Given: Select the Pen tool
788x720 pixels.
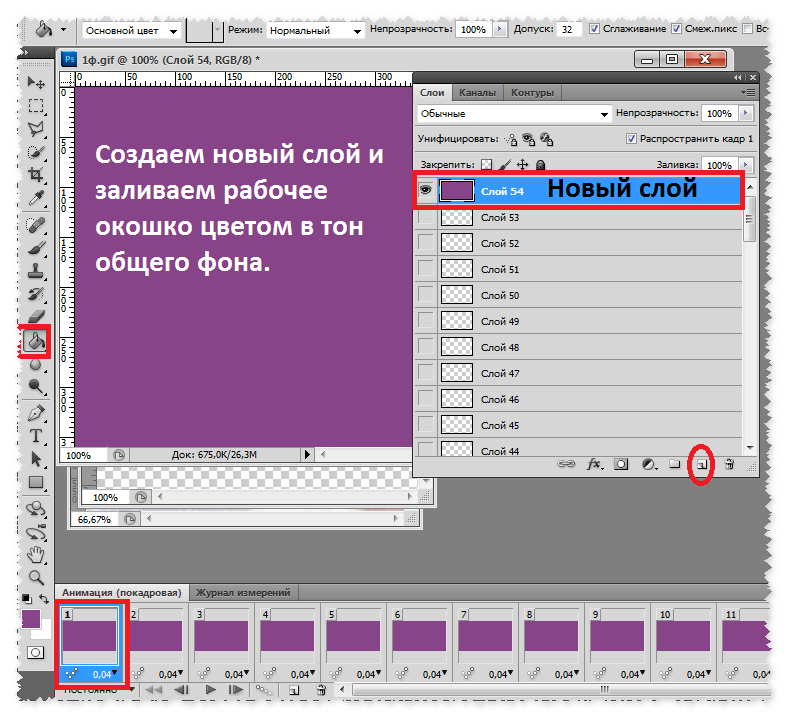Looking at the screenshot, I should (x=36, y=413).
